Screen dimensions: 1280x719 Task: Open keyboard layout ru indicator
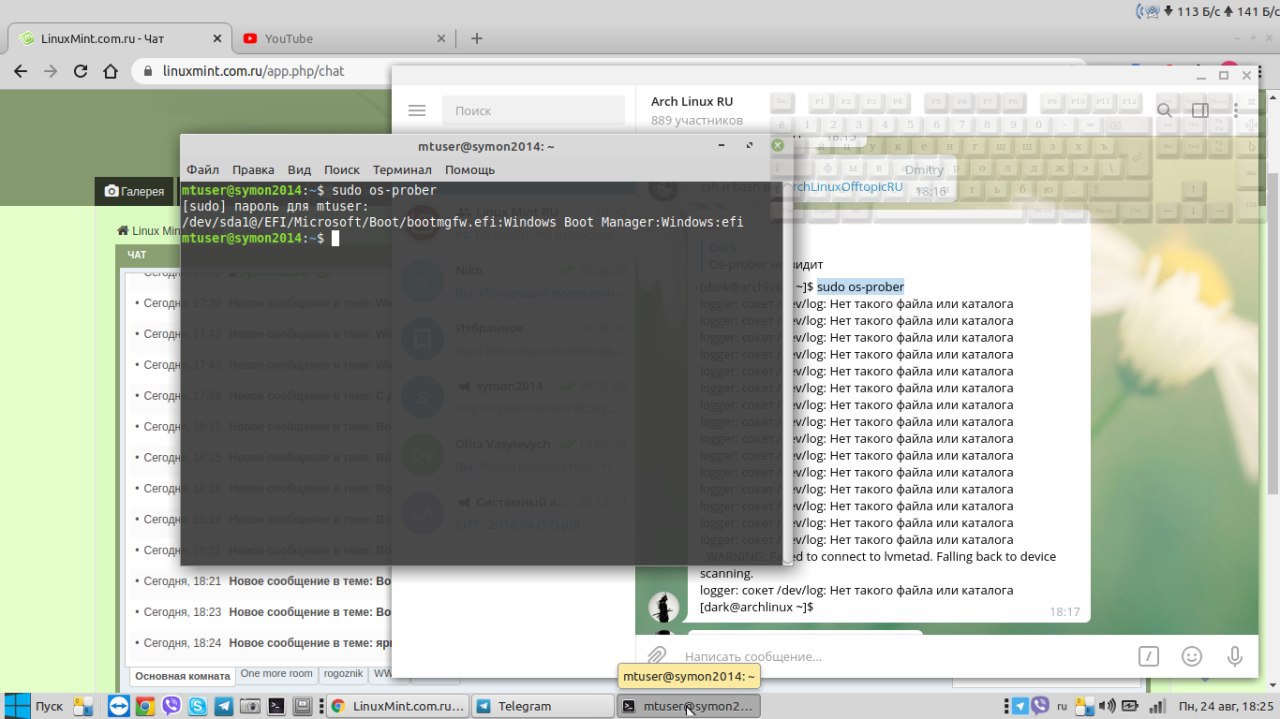1064,706
